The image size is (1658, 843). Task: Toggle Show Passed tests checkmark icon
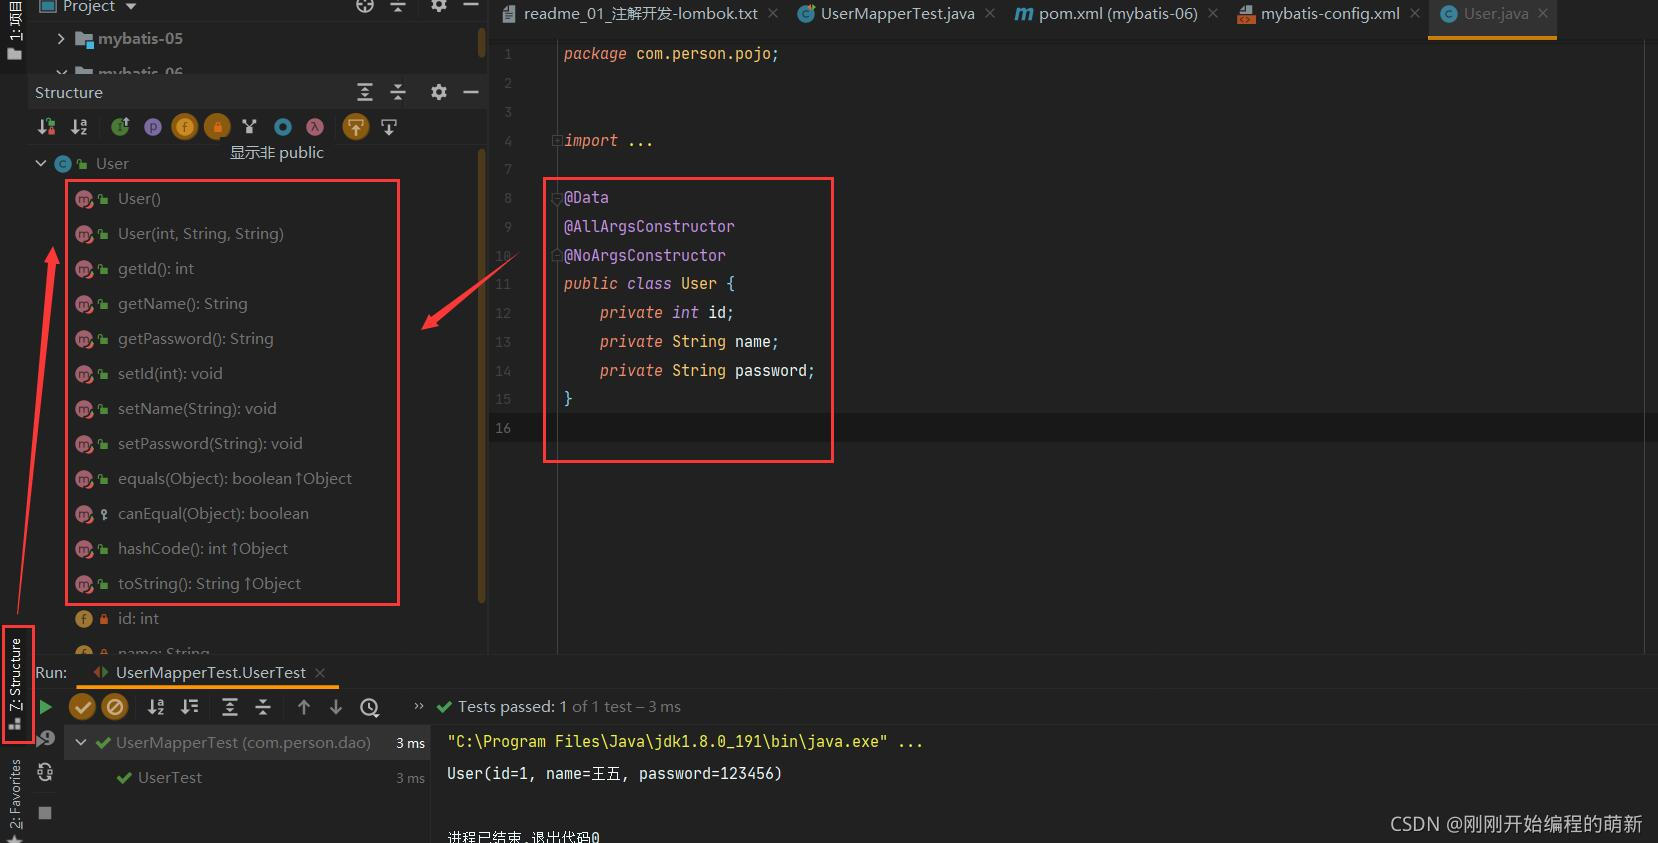point(82,707)
